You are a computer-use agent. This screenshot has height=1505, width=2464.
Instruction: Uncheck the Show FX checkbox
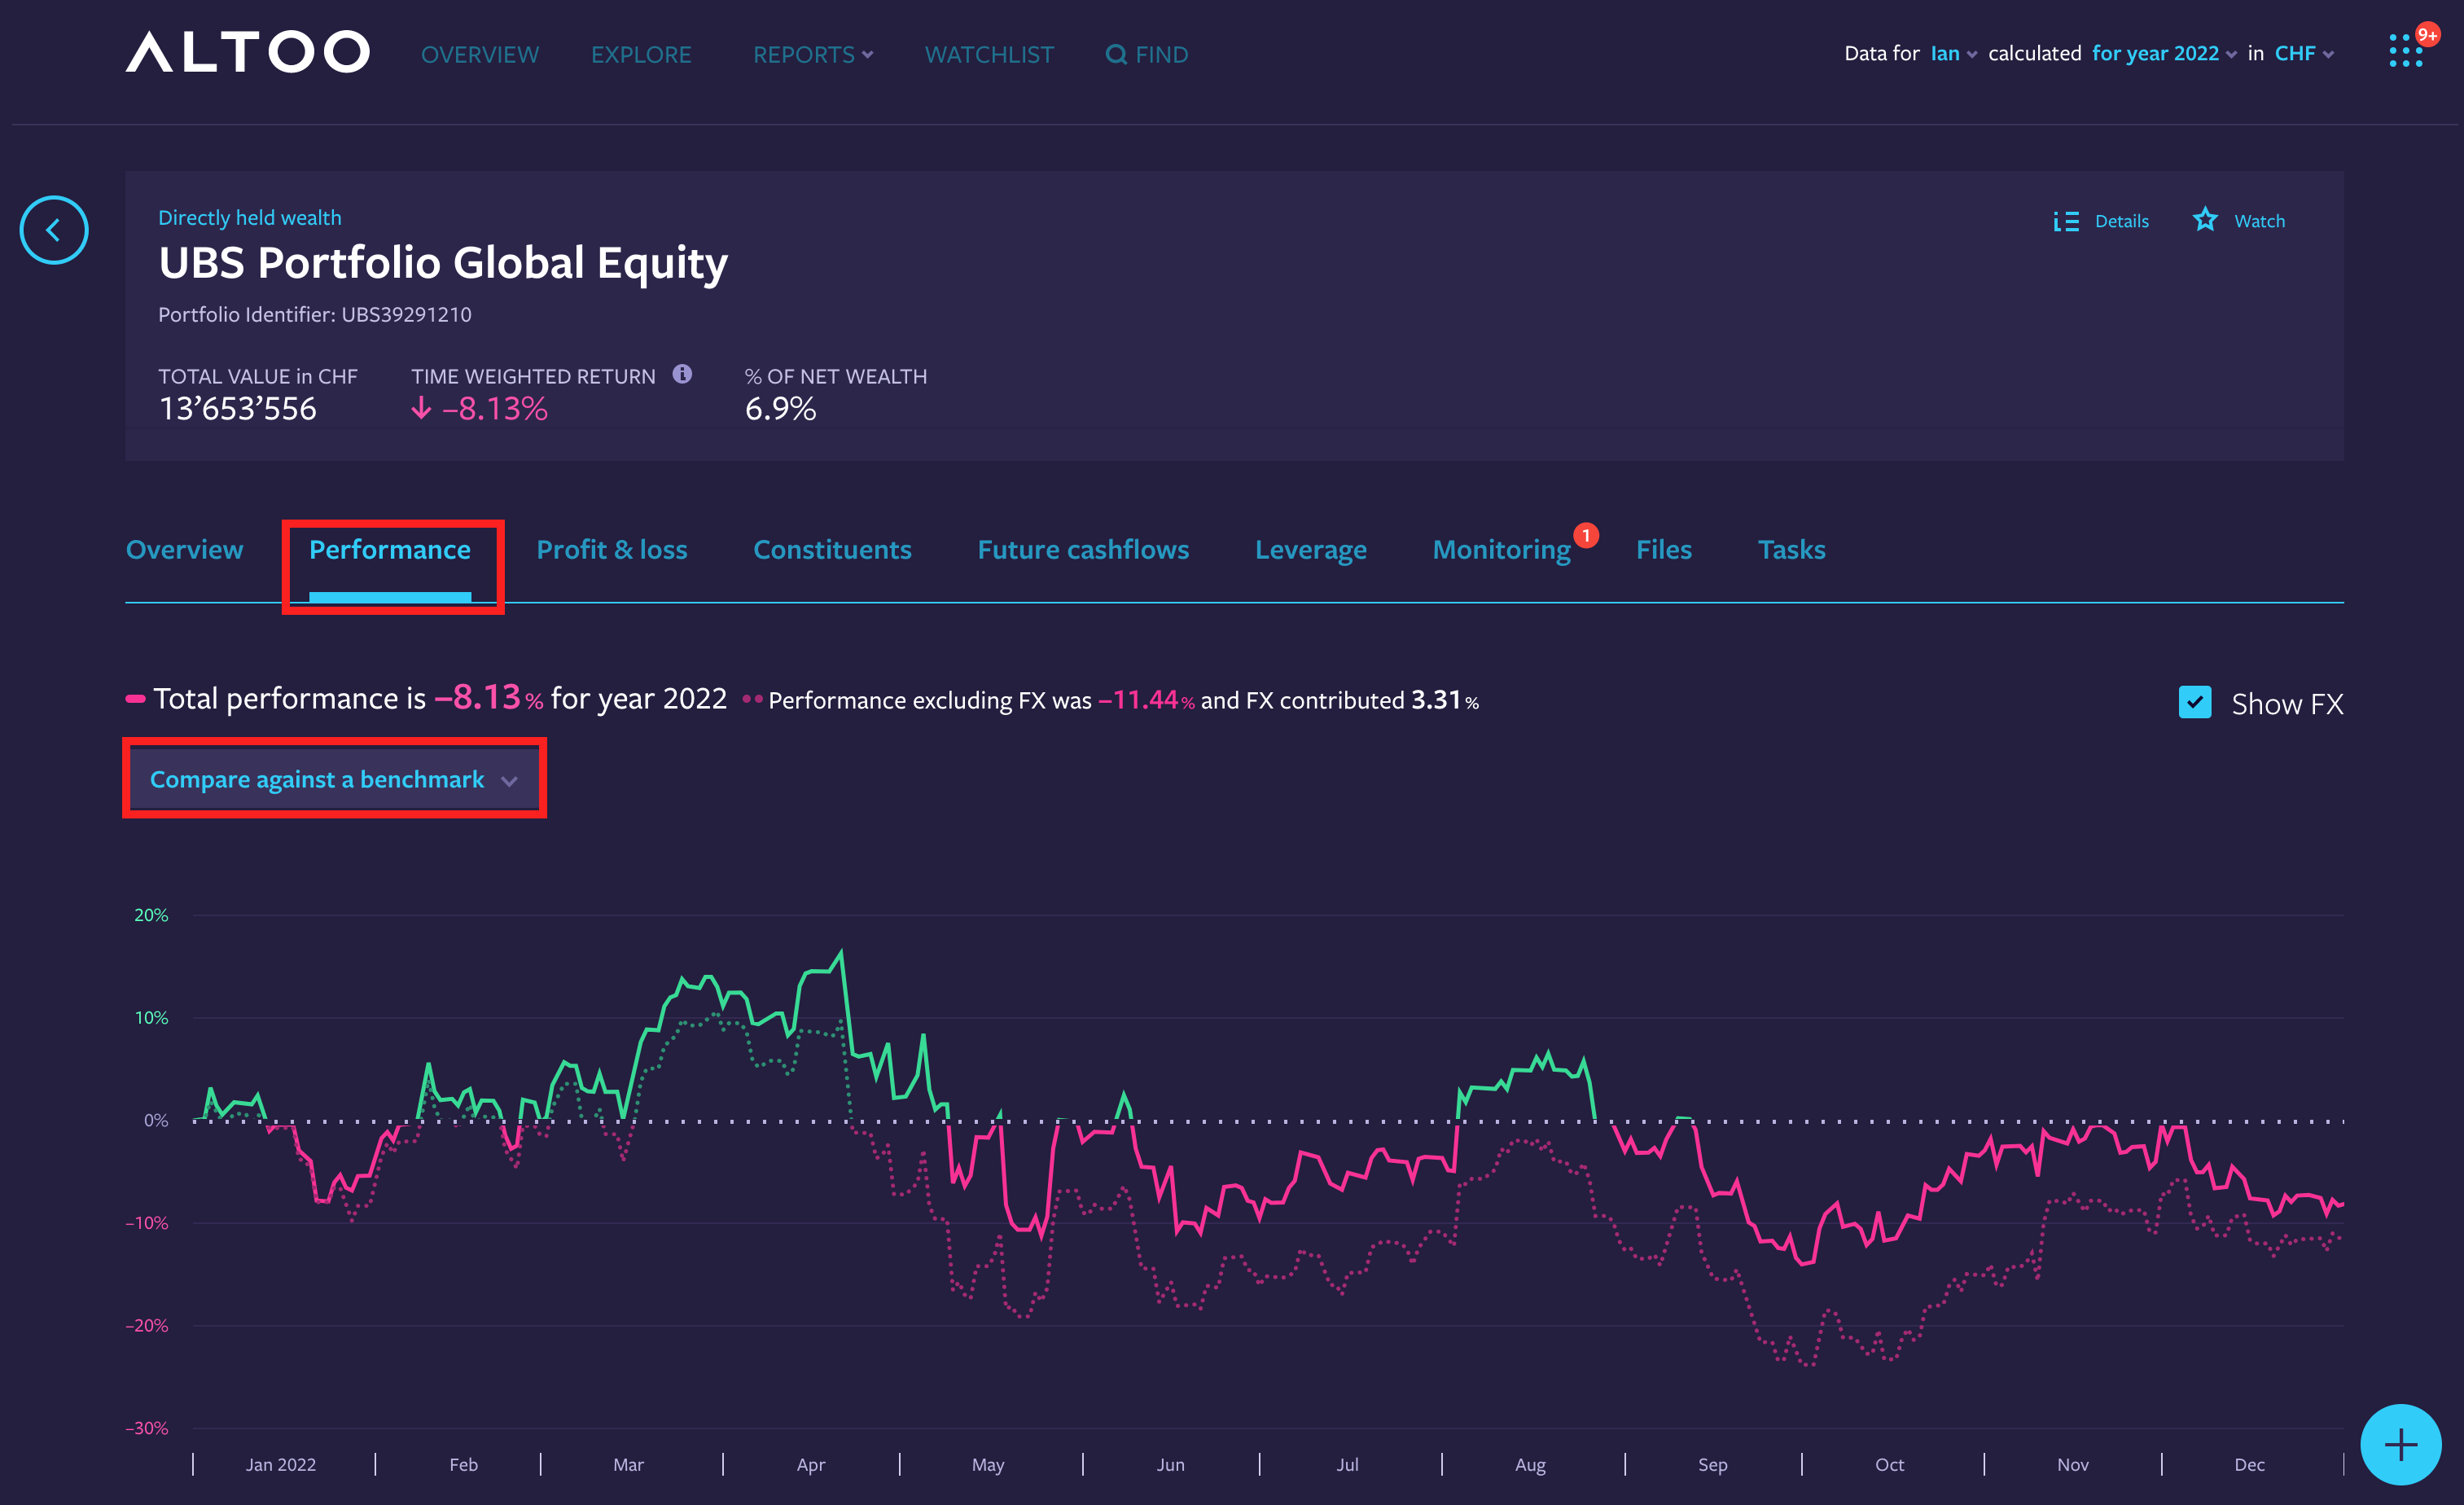2195,702
